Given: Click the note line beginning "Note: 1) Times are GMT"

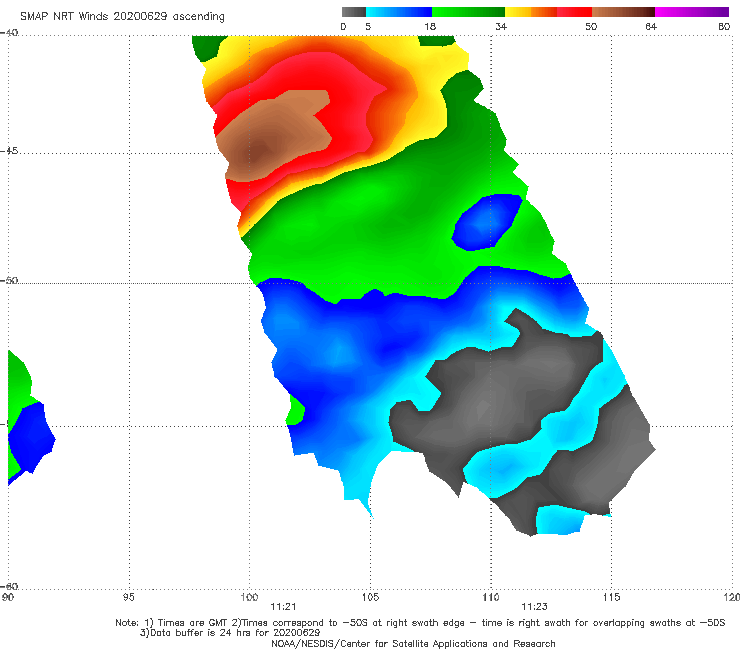Looking at the screenshot, I should click(x=420, y=623).
